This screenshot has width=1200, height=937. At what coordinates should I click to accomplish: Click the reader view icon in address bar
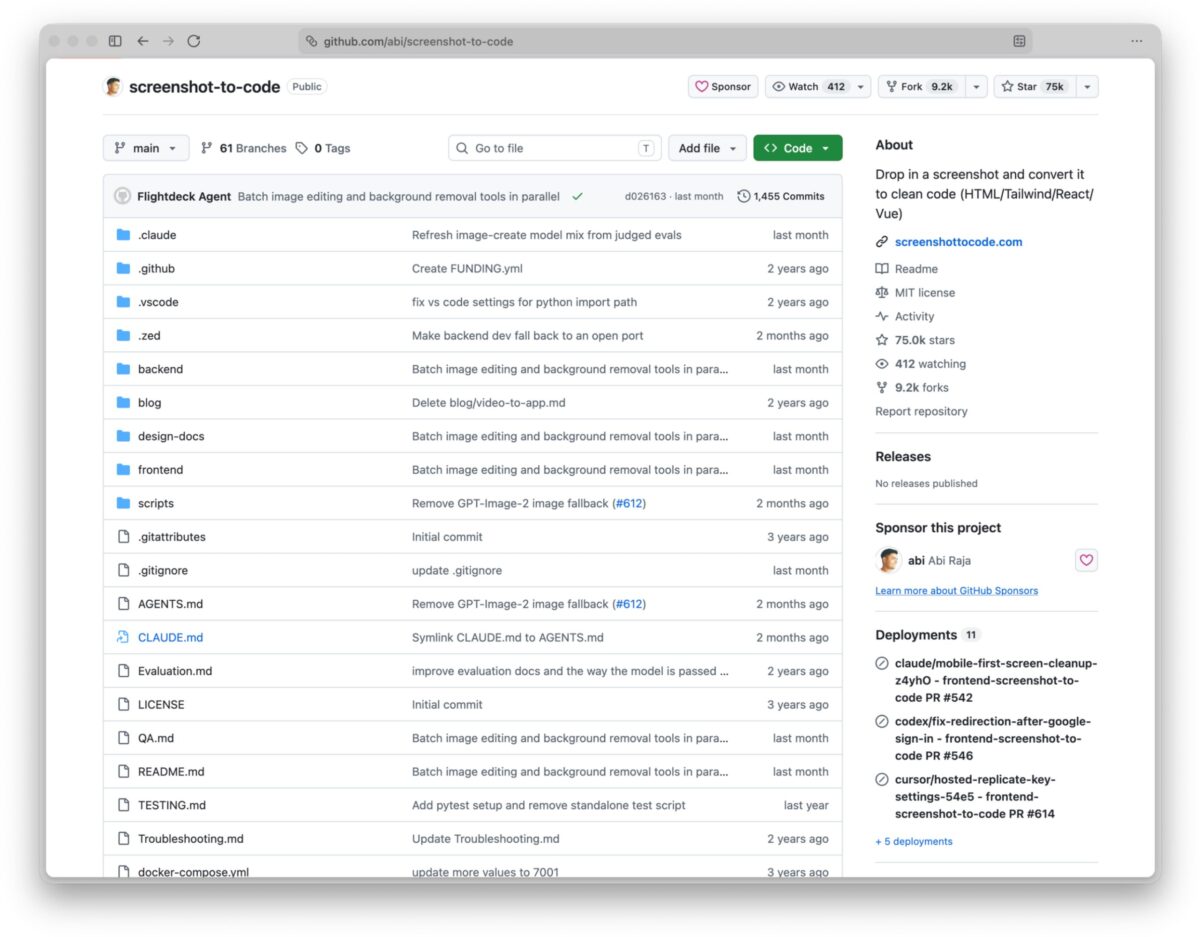coord(1019,41)
